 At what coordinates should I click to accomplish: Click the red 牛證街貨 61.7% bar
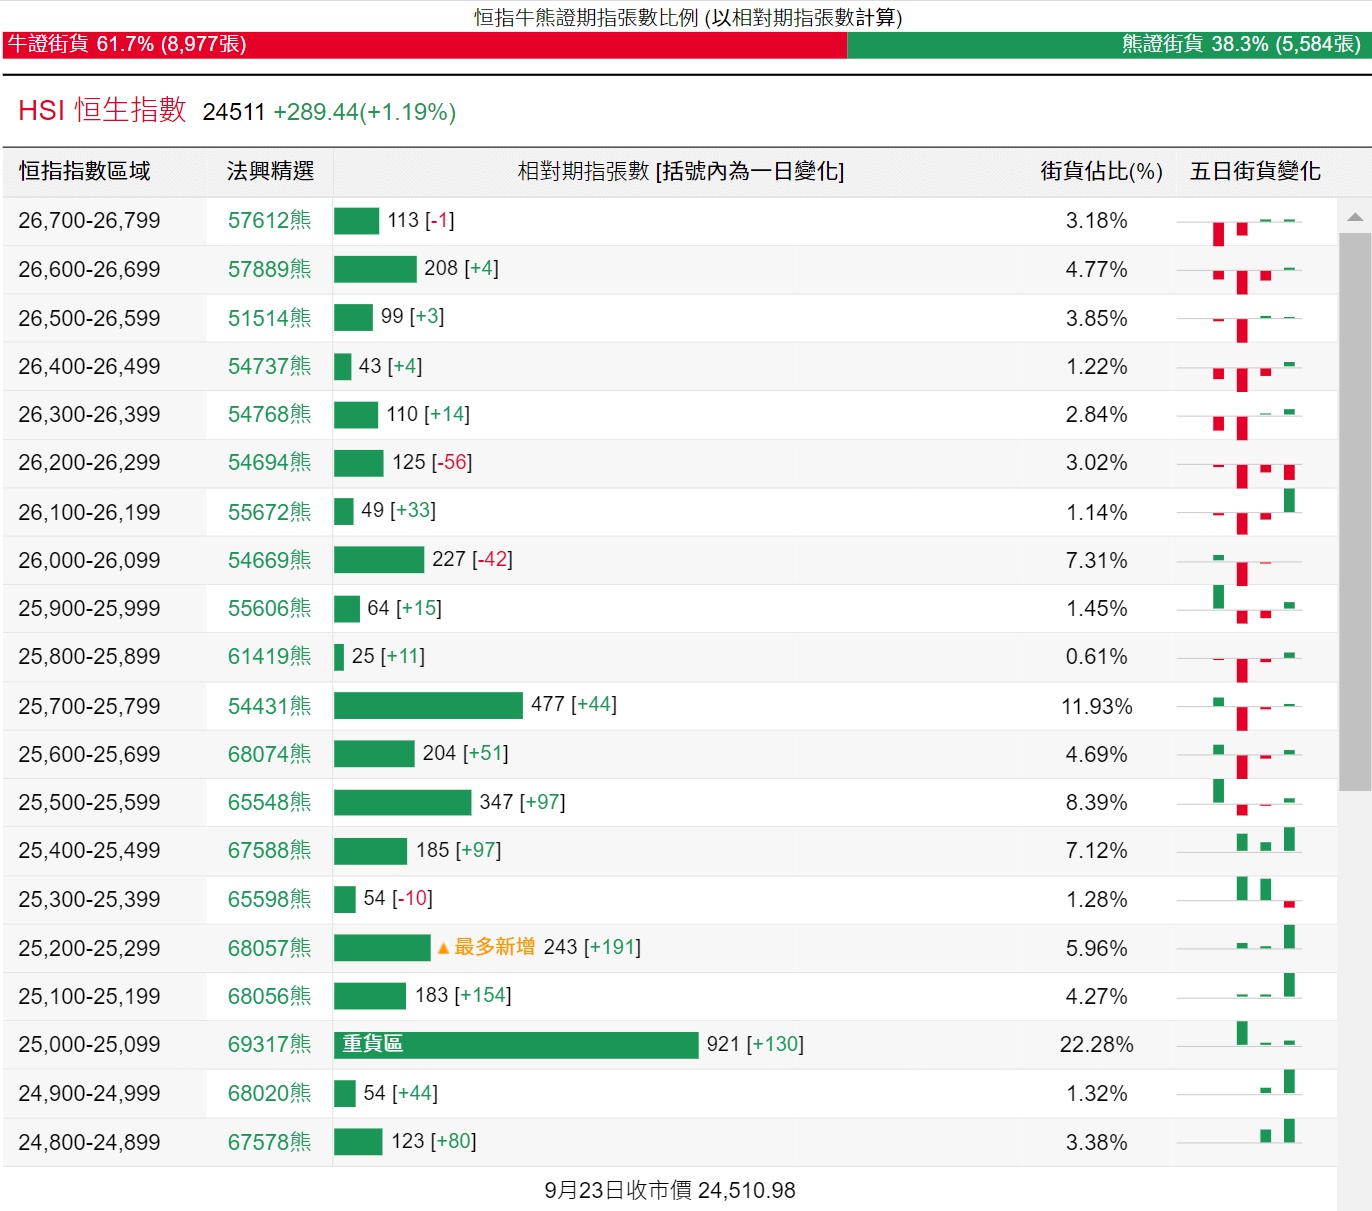coord(425,45)
